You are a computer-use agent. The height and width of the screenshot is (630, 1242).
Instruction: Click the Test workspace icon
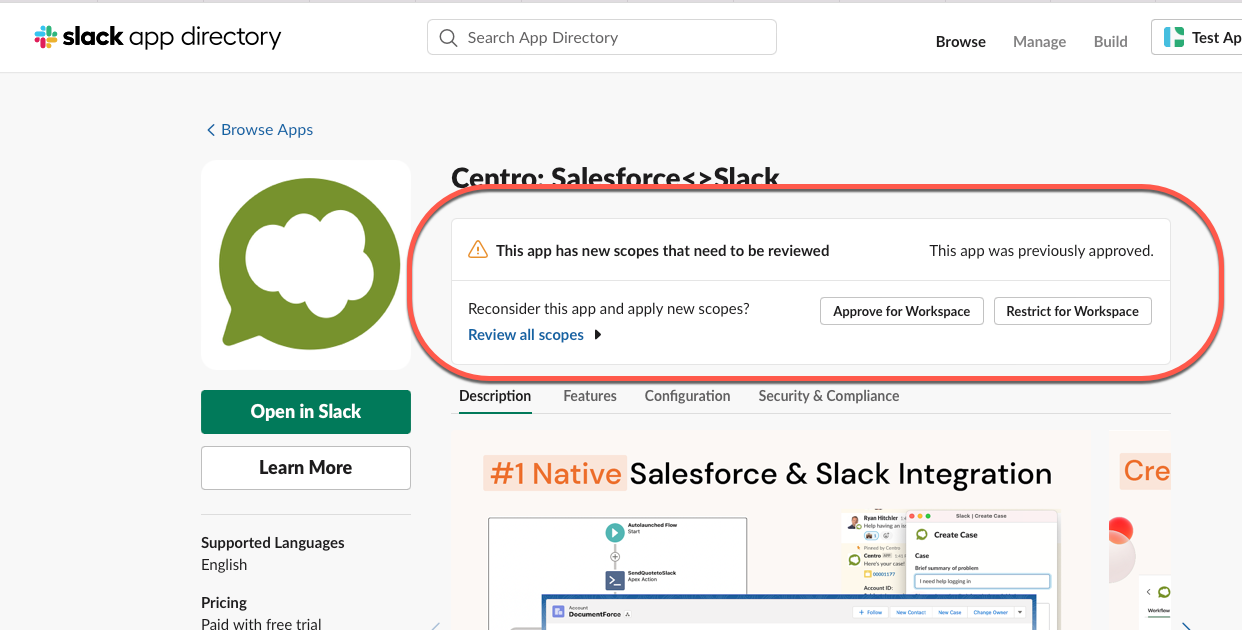tap(1173, 38)
